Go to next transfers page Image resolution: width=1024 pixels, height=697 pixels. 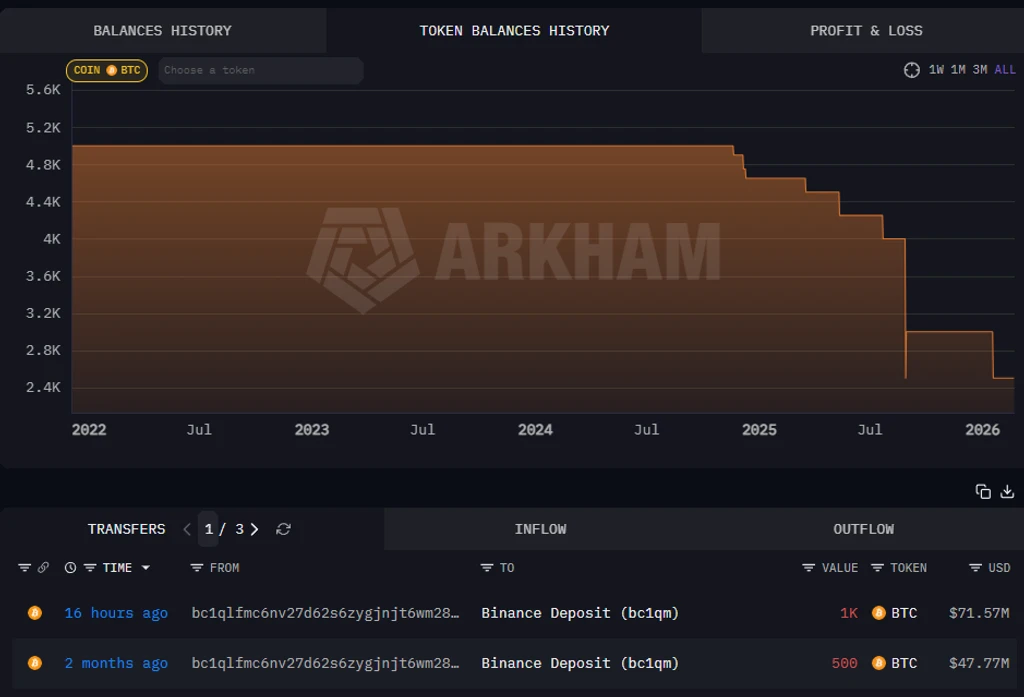[x=255, y=529]
